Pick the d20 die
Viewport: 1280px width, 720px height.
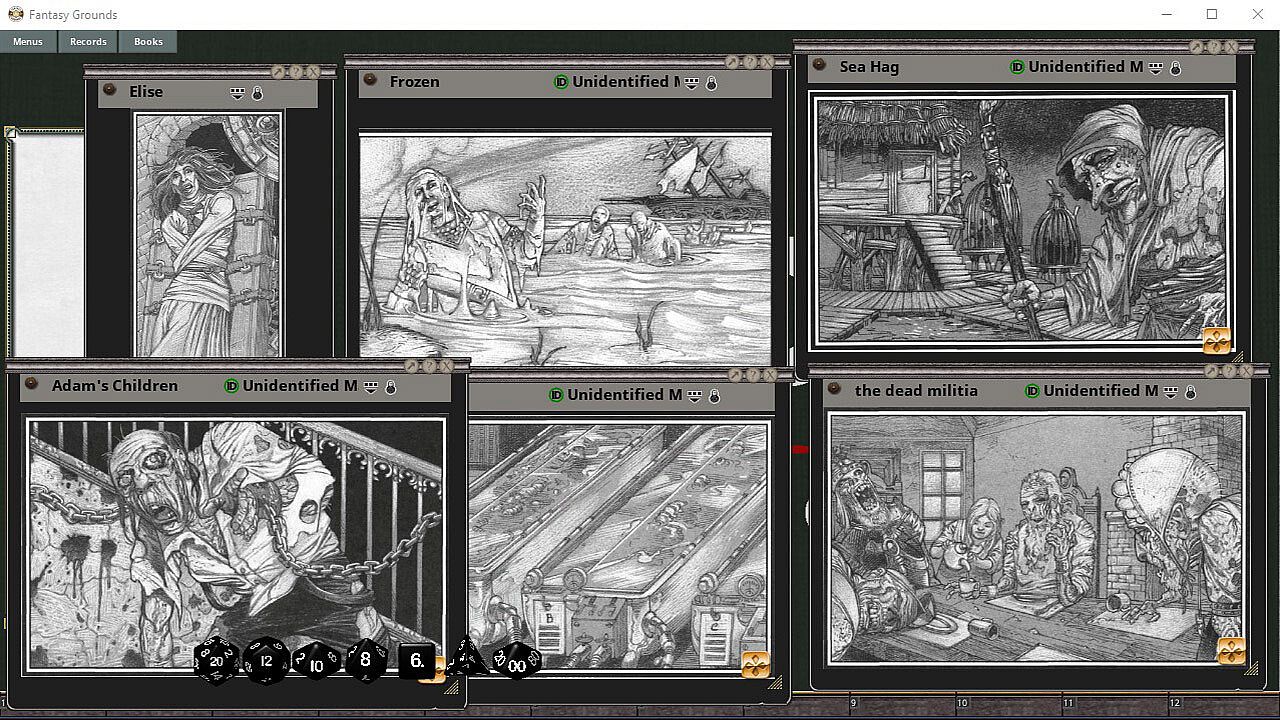[216, 660]
